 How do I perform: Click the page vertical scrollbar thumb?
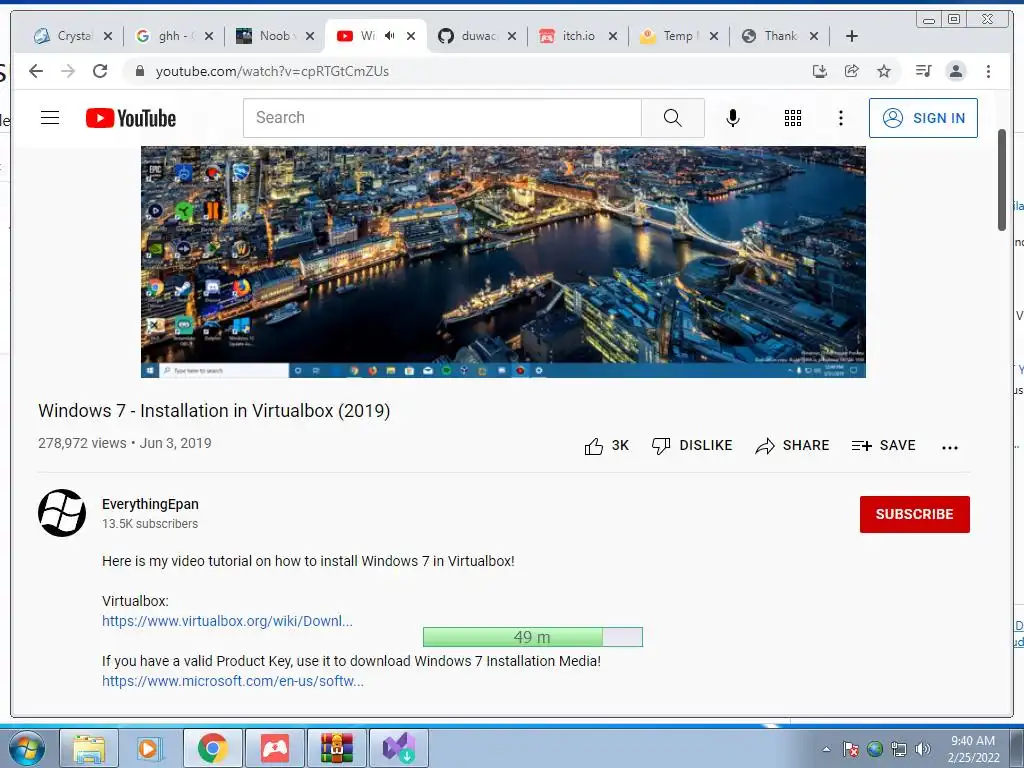tap(1002, 180)
